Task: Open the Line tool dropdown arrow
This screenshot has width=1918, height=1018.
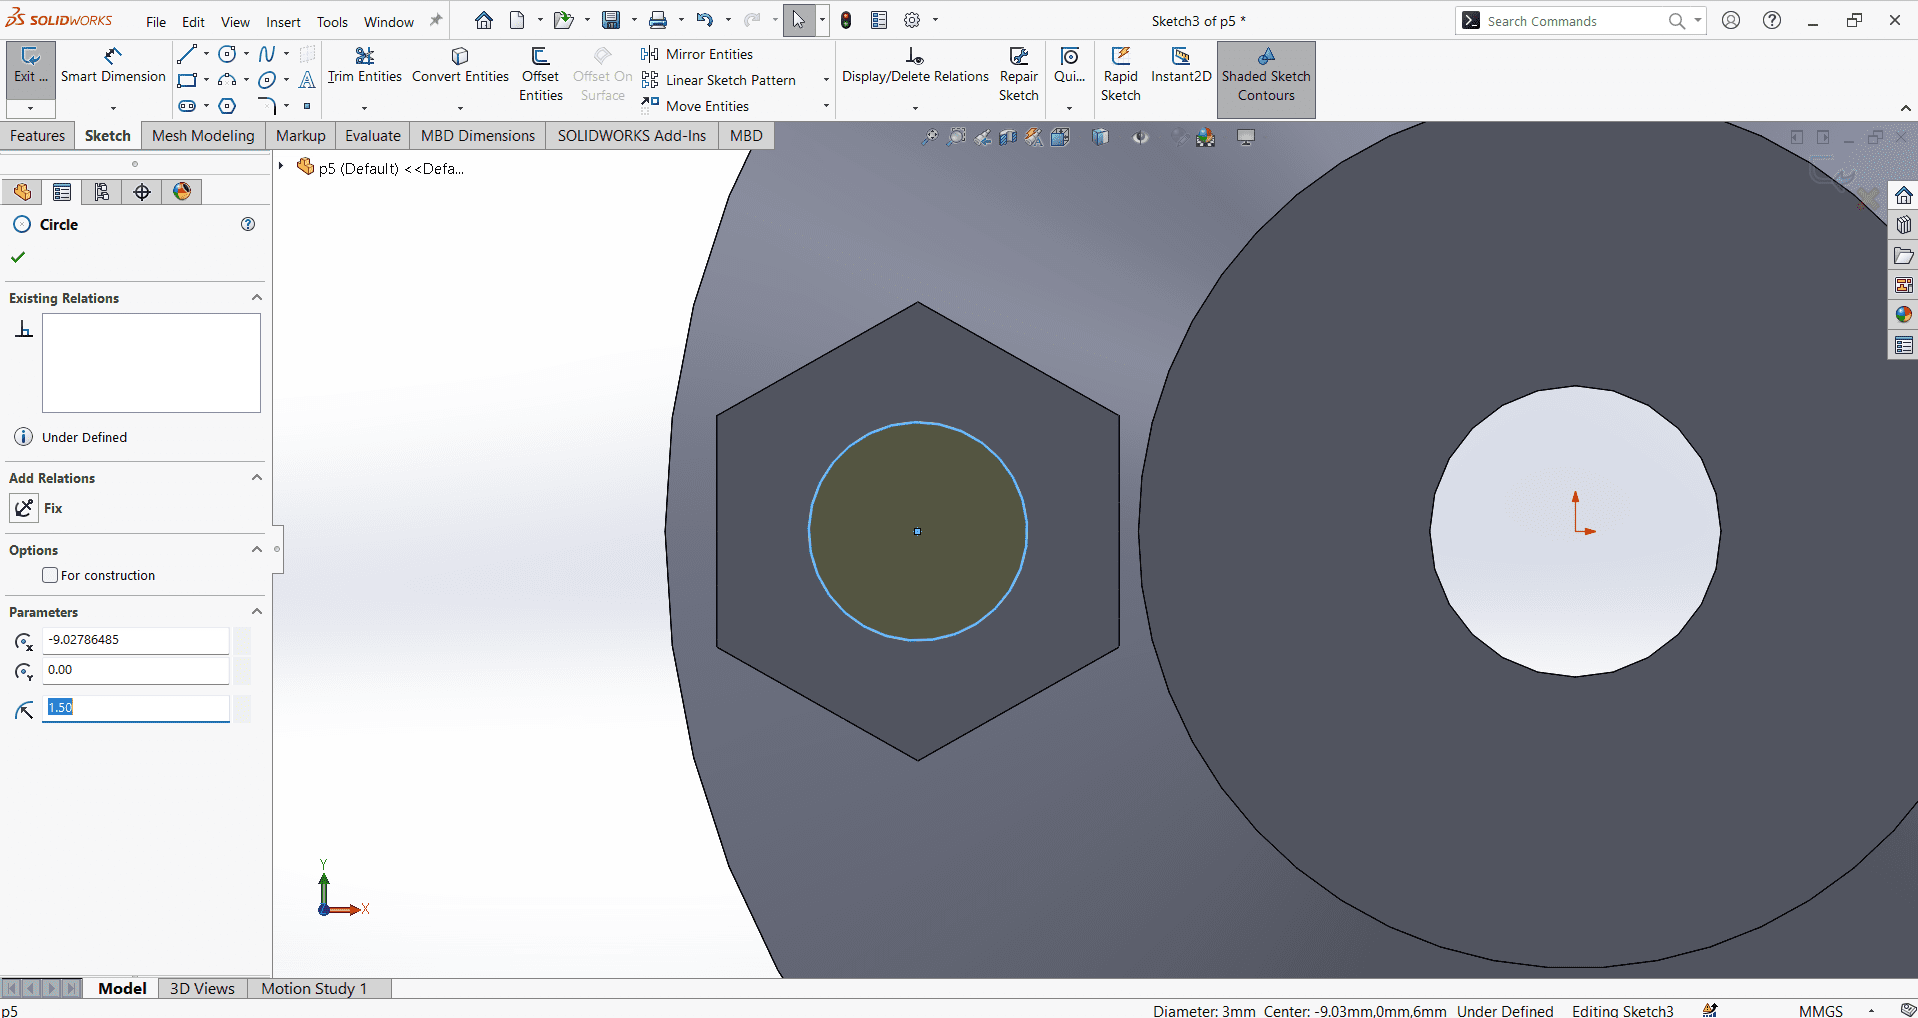Action: point(206,54)
